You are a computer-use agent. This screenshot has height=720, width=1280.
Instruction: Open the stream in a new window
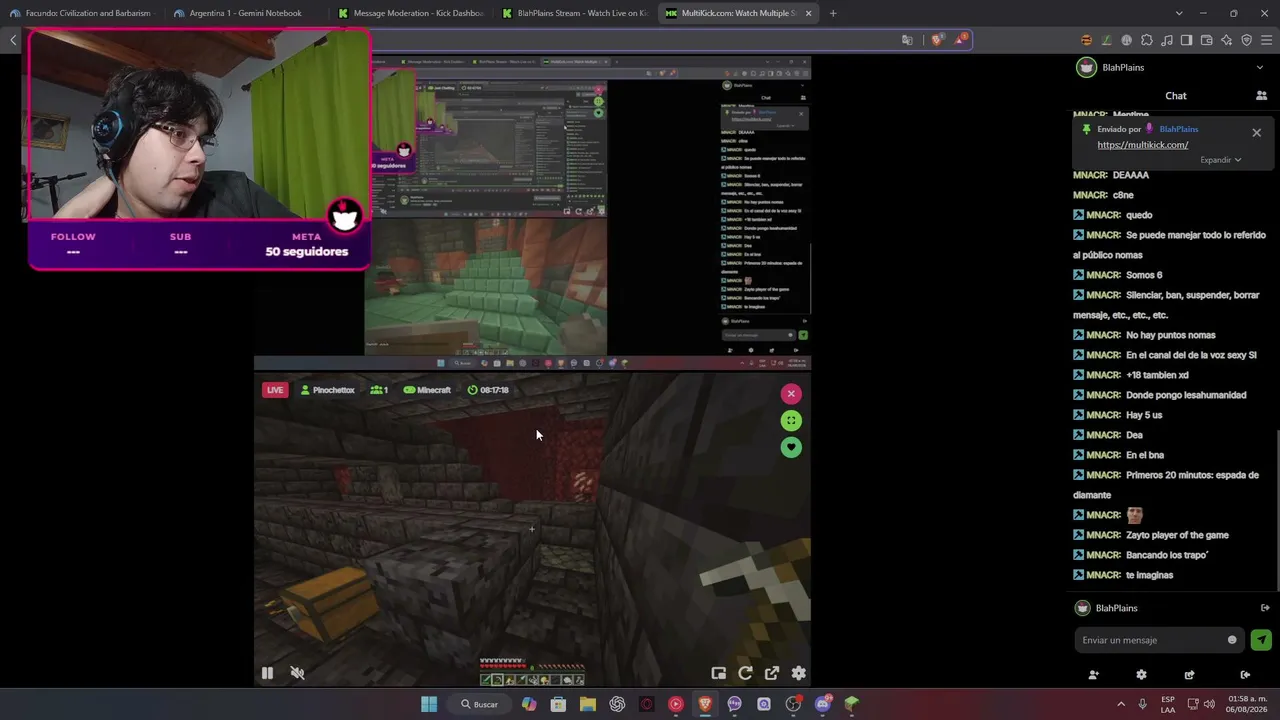pyautogui.click(x=772, y=673)
